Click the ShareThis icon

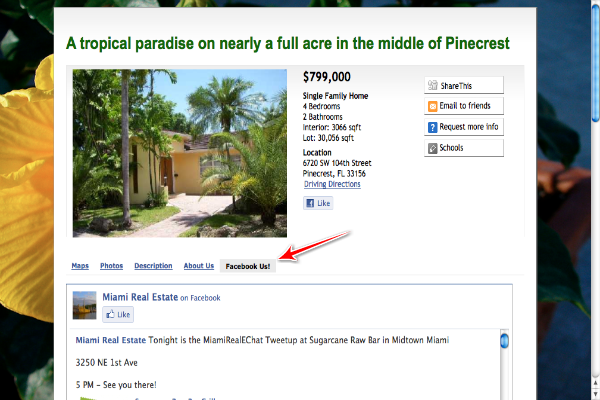click(432, 85)
